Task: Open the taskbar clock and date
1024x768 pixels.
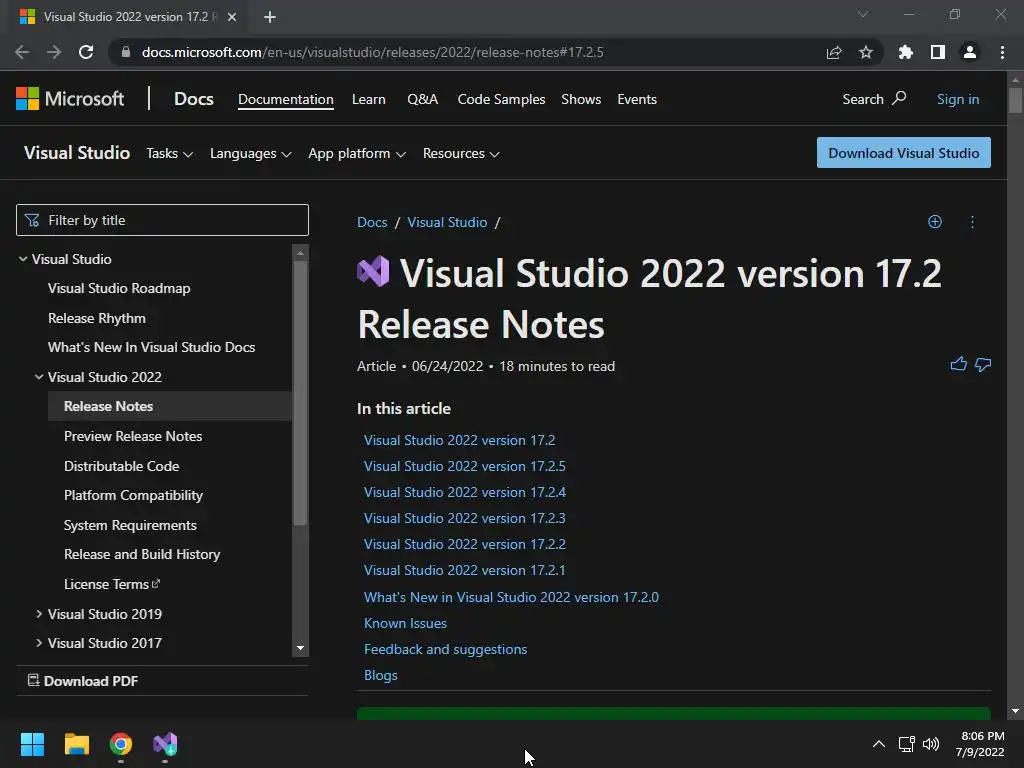Action: tap(980, 744)
